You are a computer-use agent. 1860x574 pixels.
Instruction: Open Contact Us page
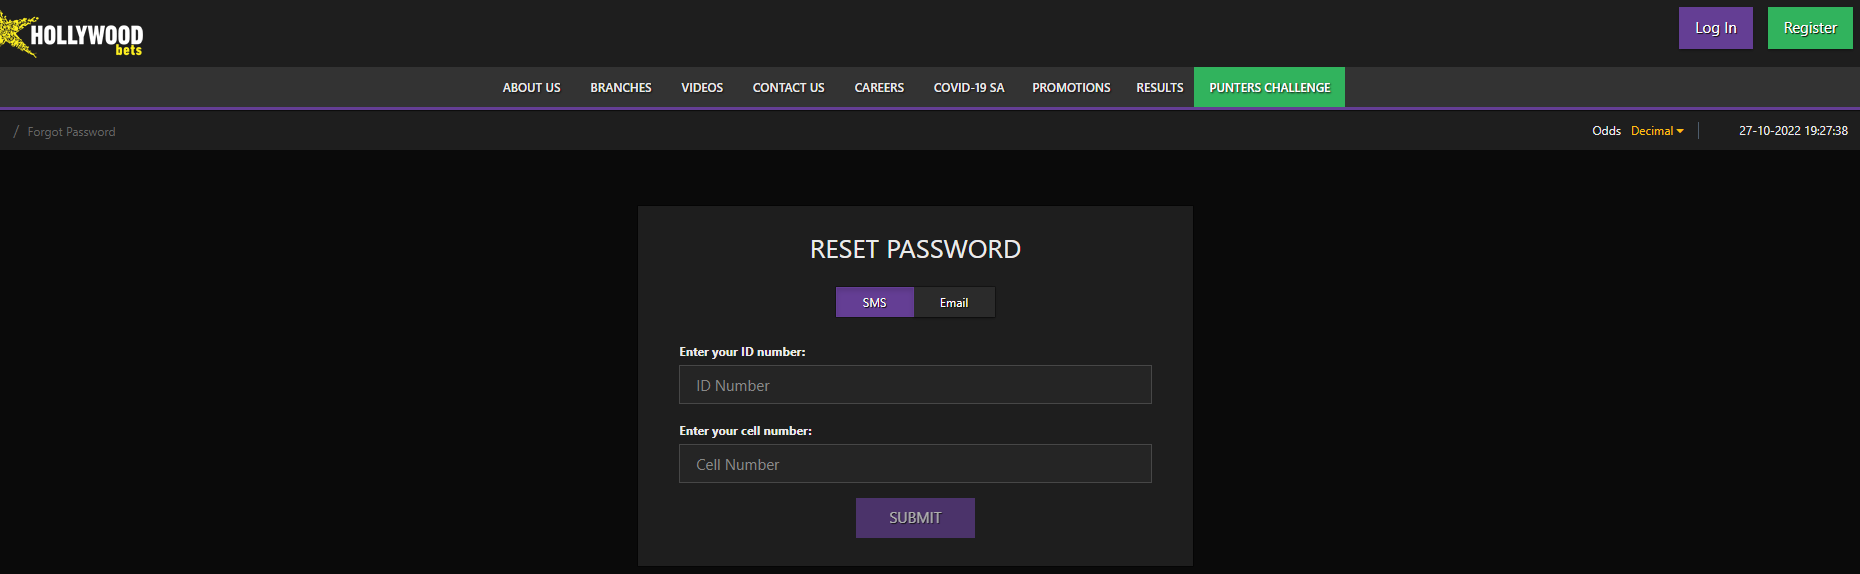pos(788,88)
